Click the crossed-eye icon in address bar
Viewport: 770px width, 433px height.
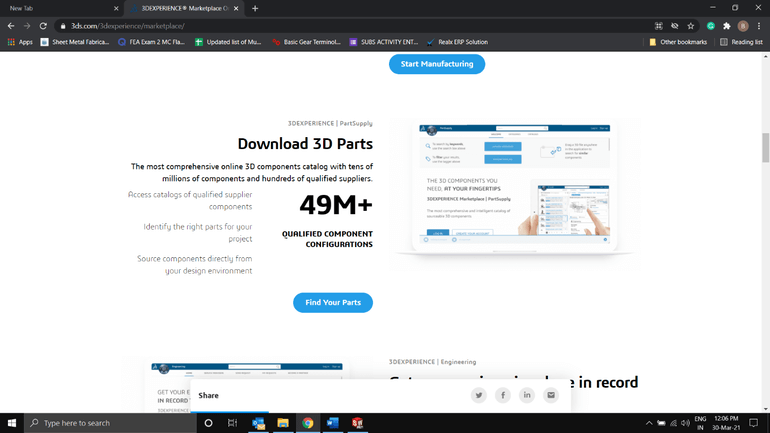click(675, 26)
